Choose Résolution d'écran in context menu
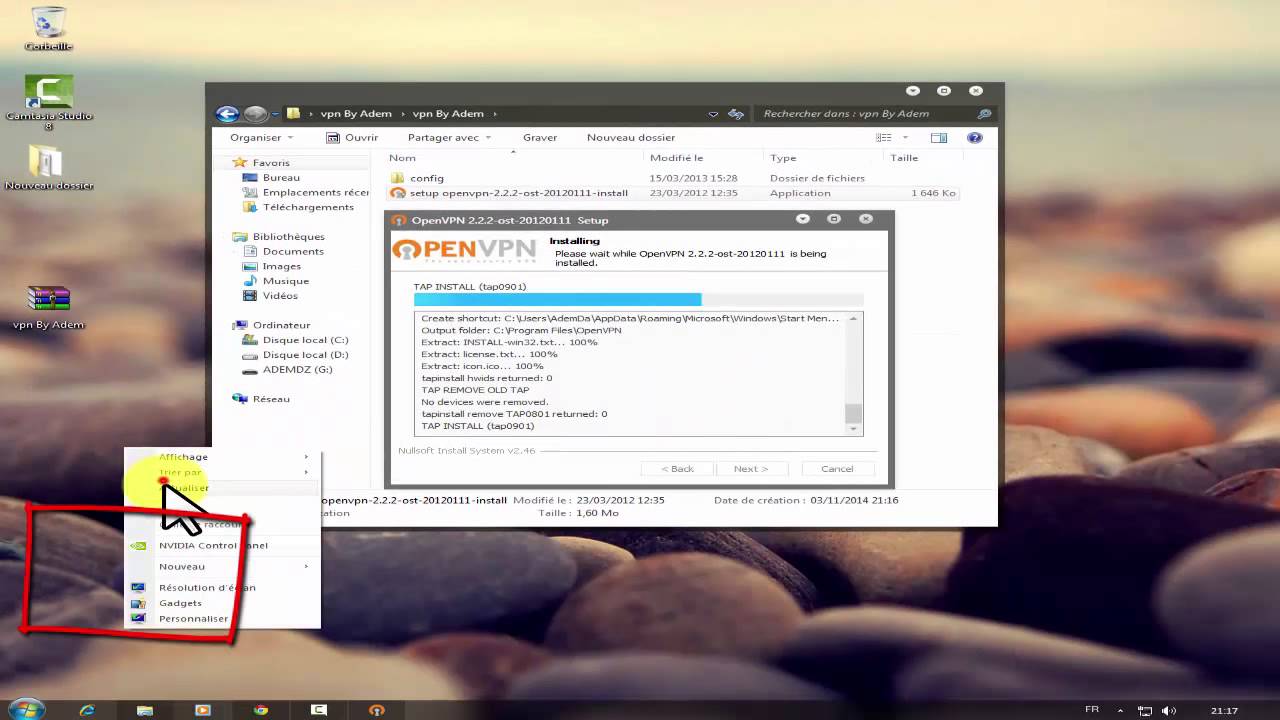 (221, 588)
